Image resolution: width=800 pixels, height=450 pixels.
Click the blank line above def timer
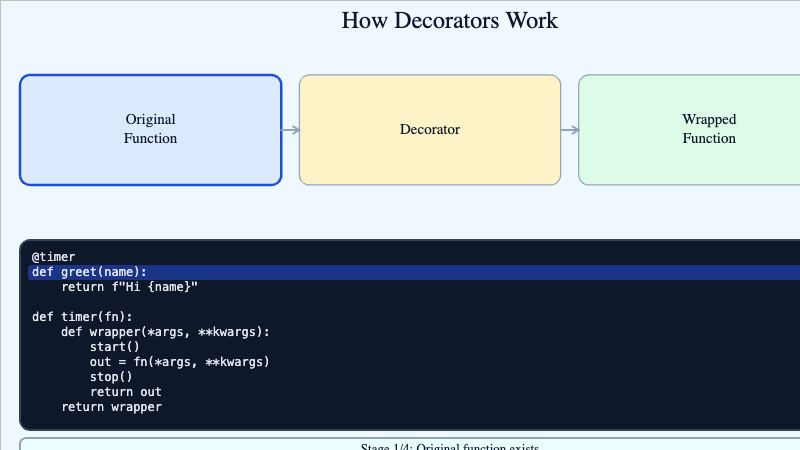coord(200,302)
